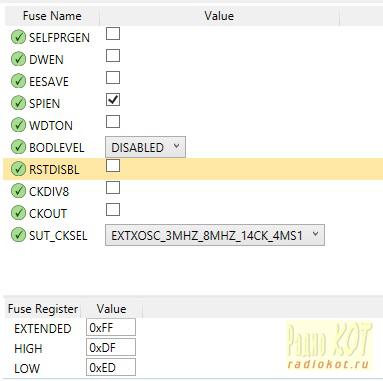The height and width of the screenshot is (381, 383).
Task: Click the Value header in fuse register table
Action: 111,309
